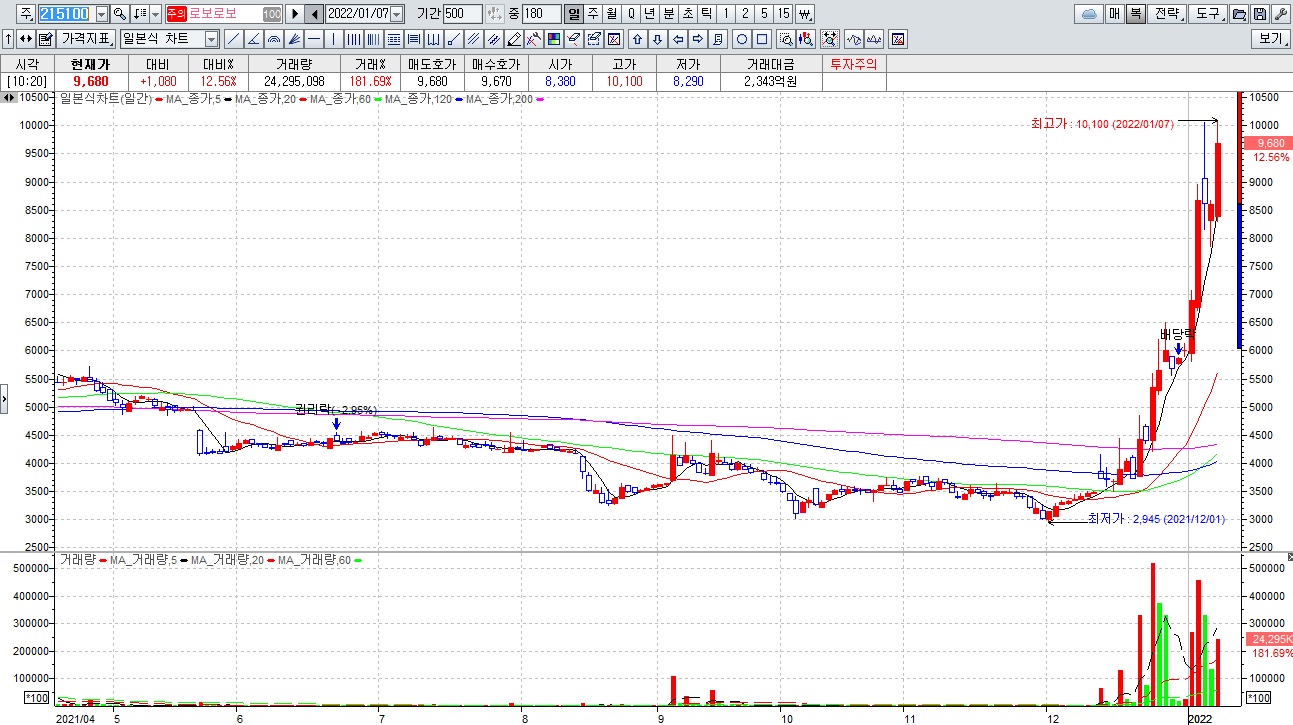The image size is (1293, 725).
Task: Click the 주 market type button
Action: pos(26,14)
